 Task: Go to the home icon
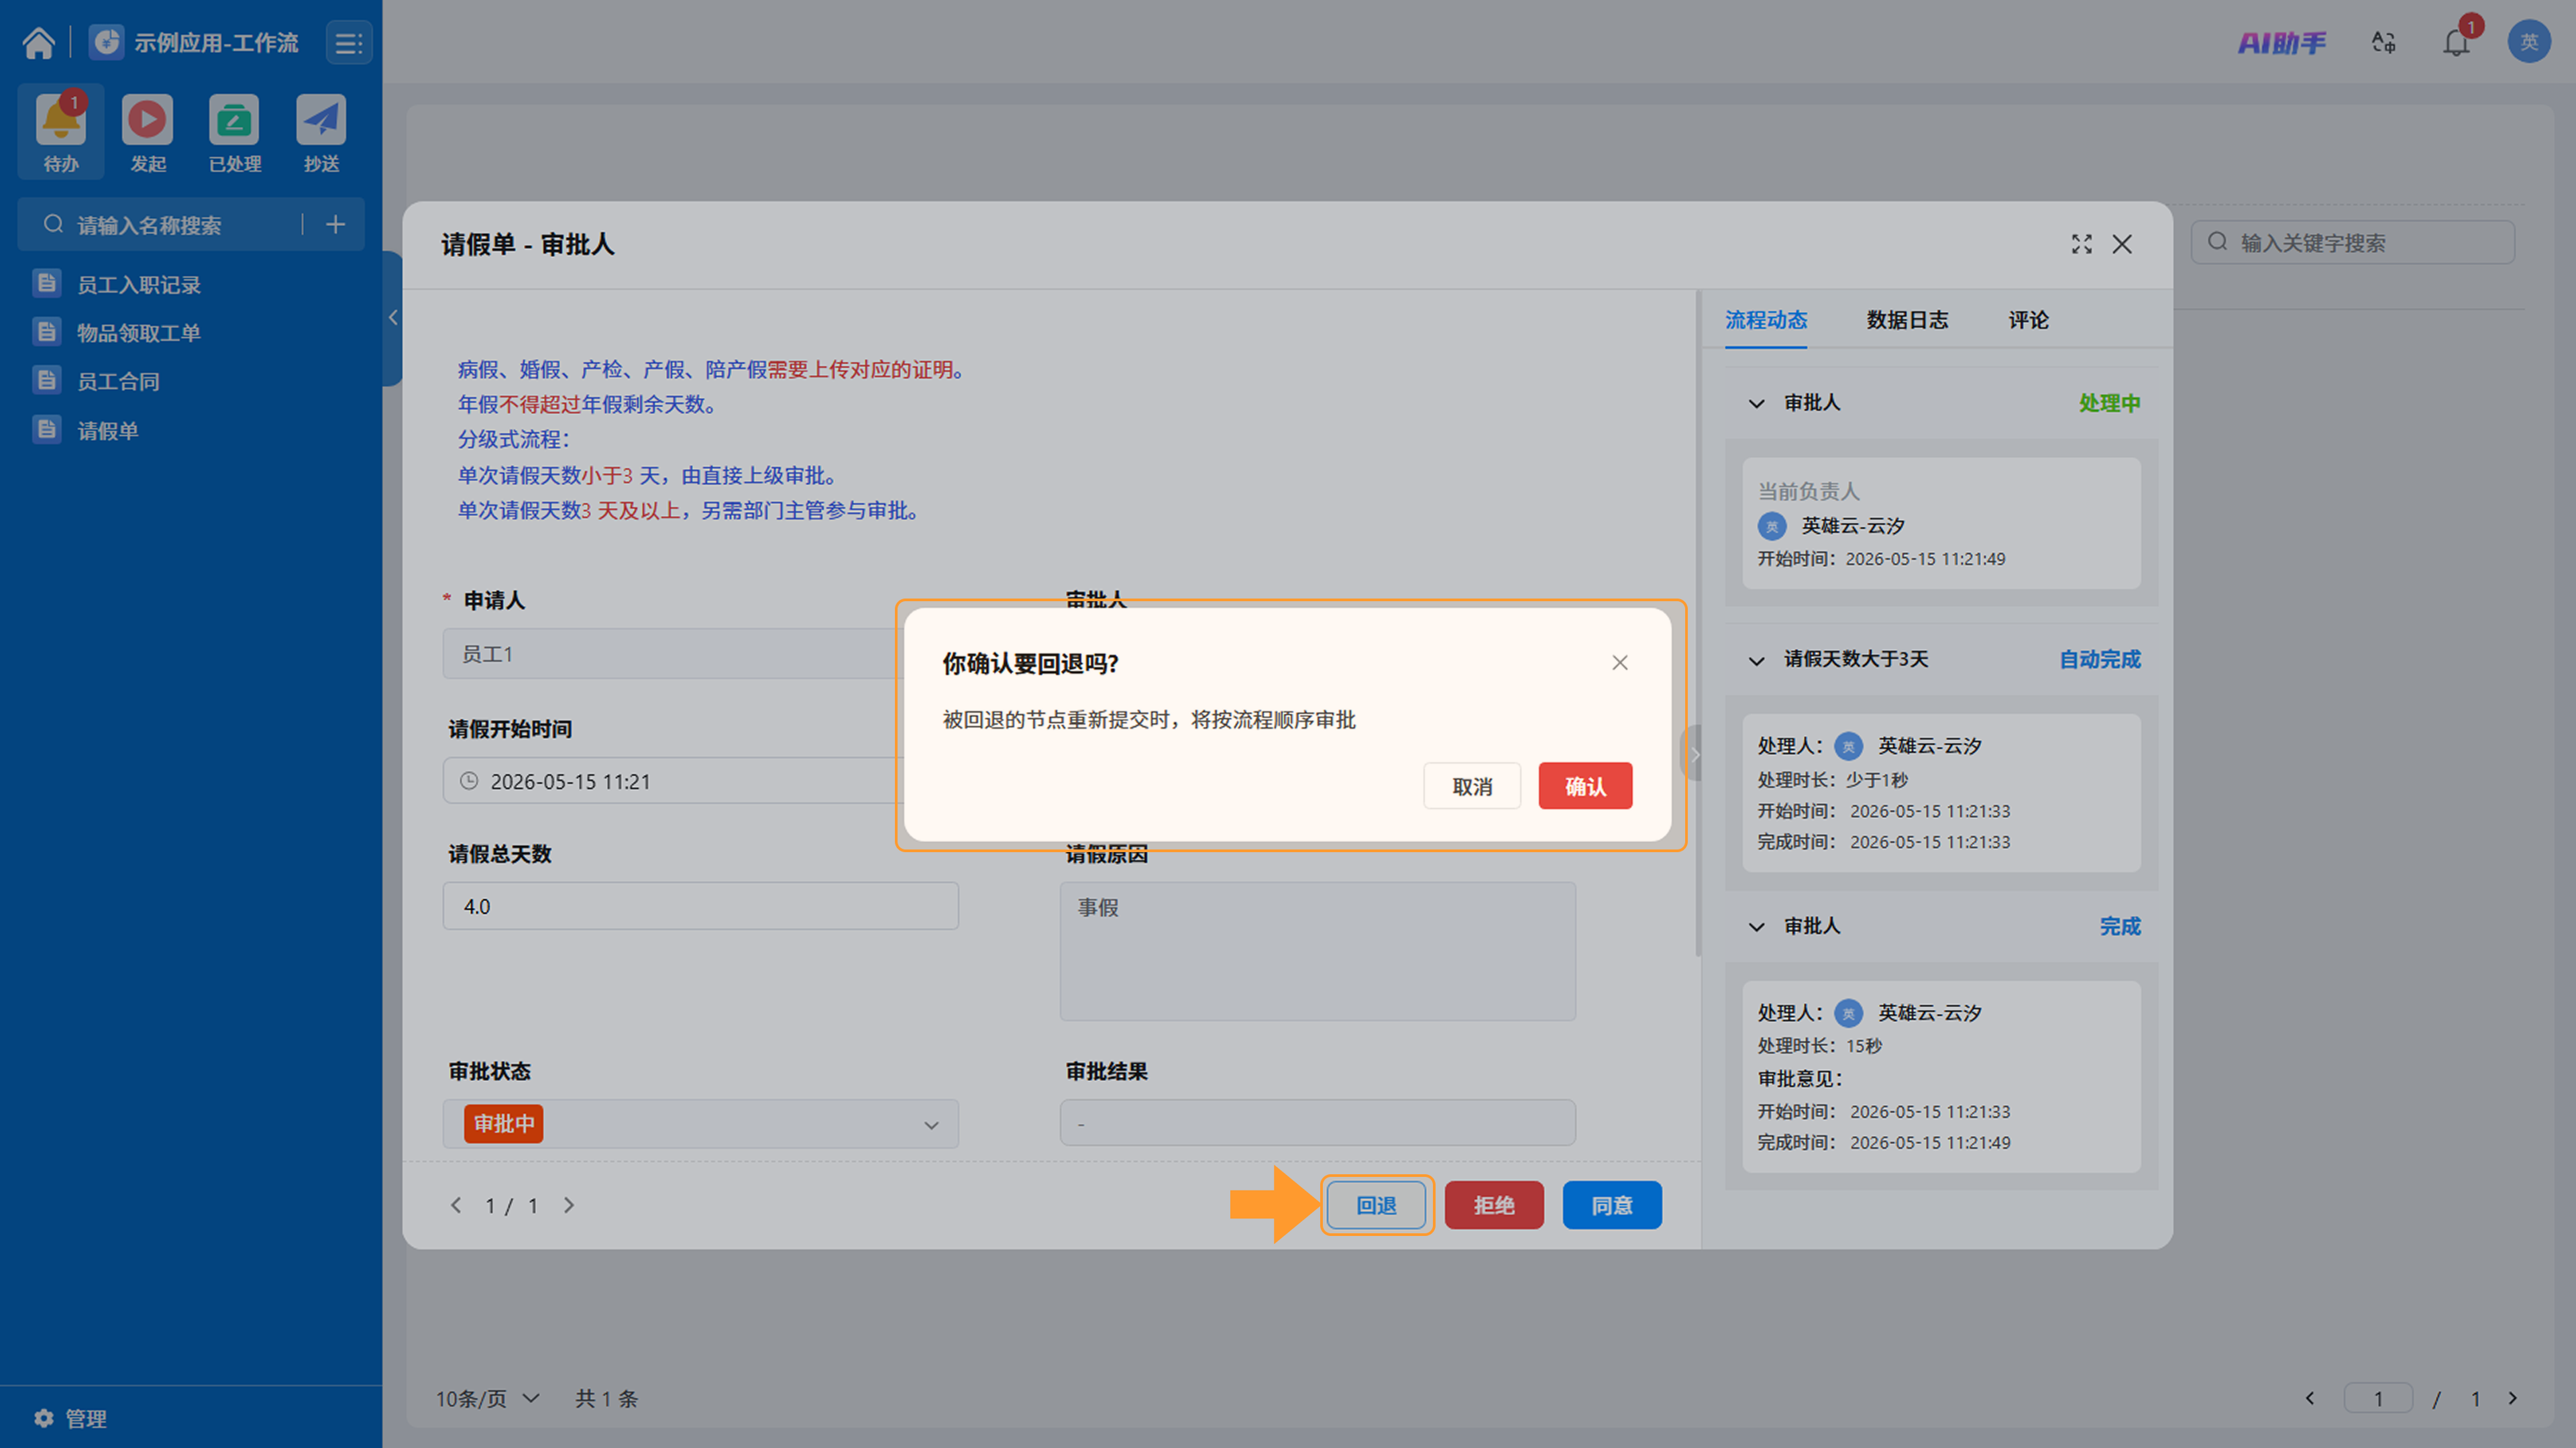[39, 42]
